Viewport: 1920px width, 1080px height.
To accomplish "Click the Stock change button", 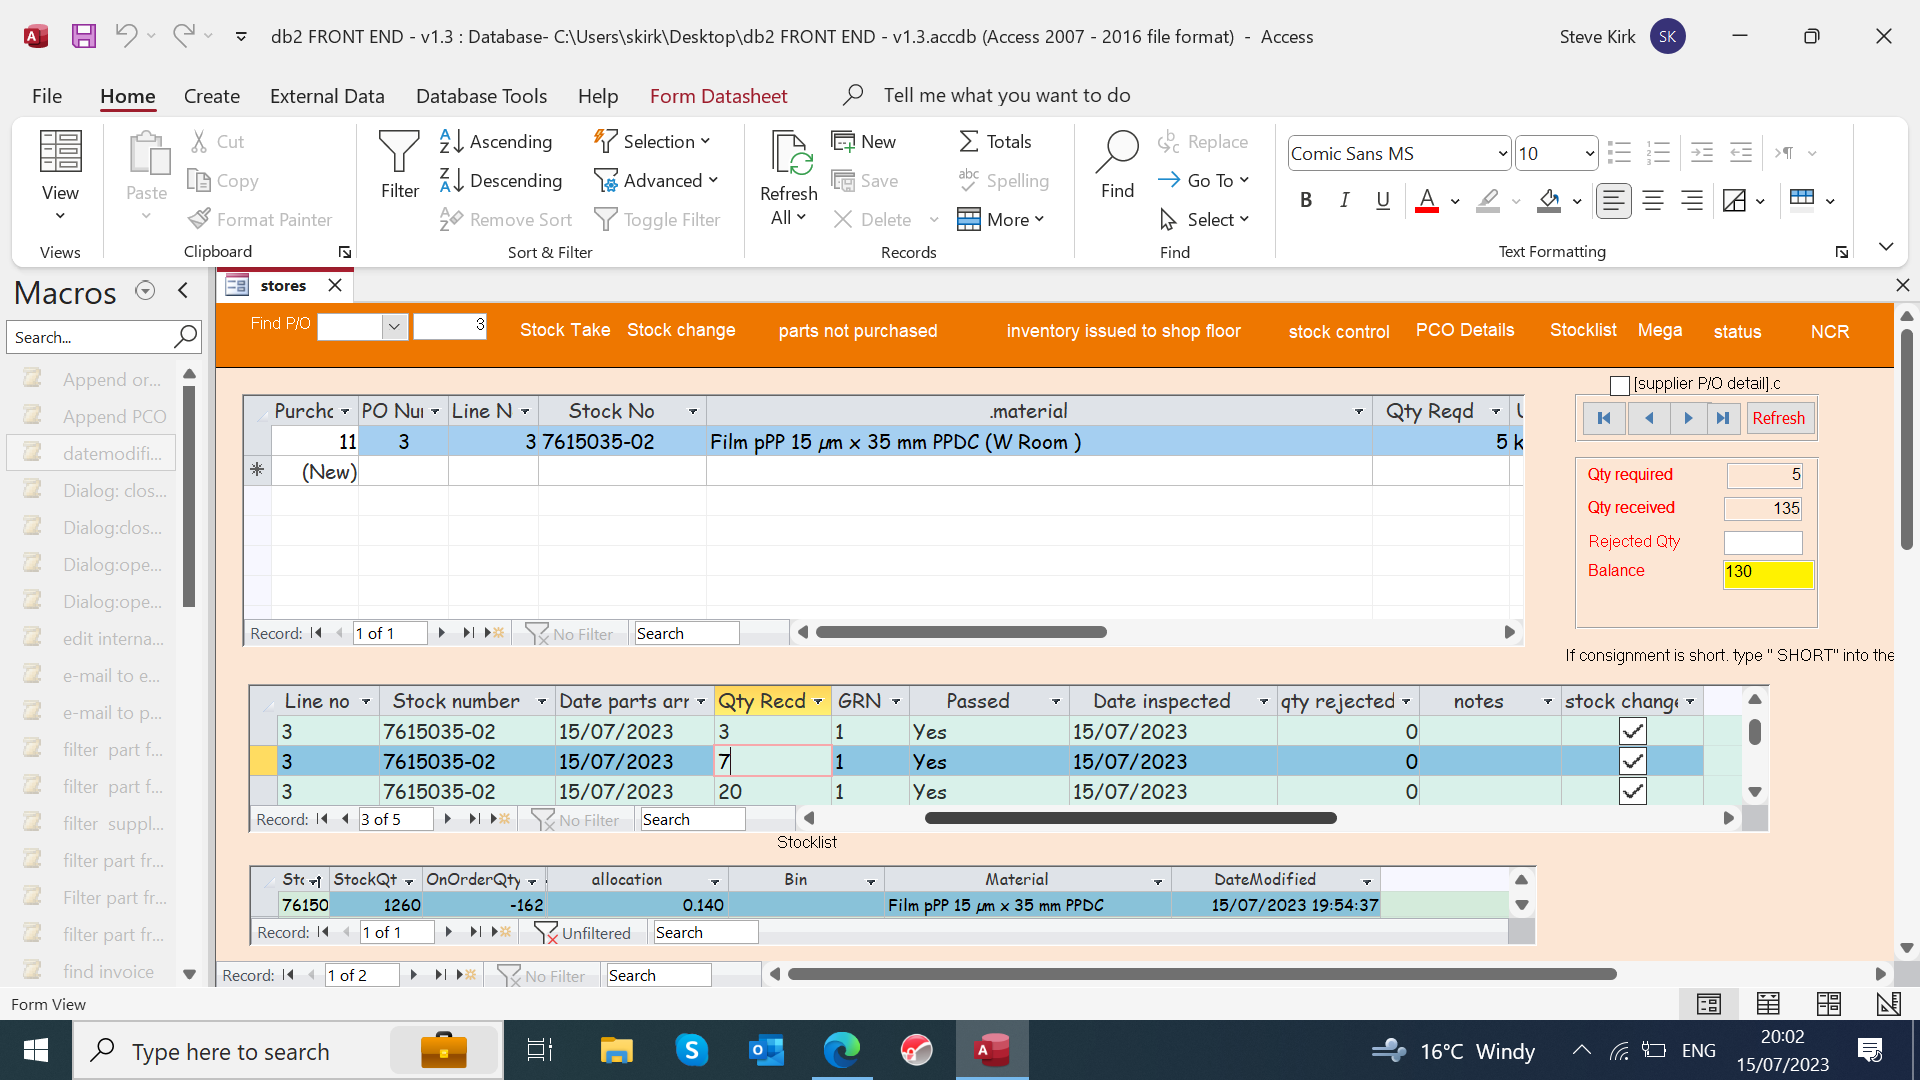I will click(681, 330).
